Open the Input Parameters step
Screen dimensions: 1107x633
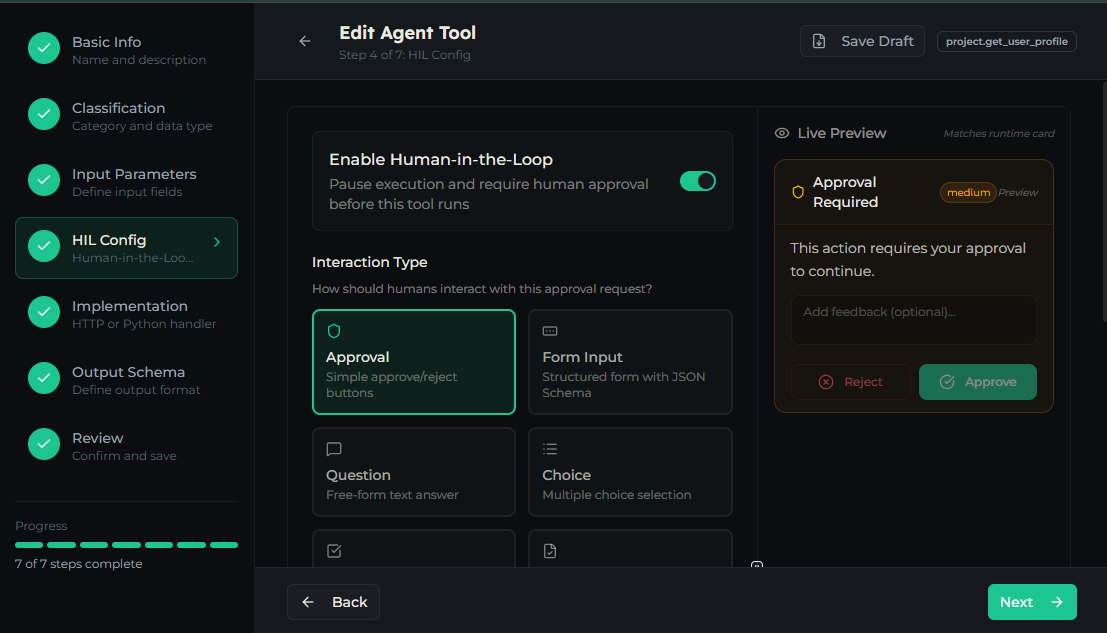[126, 181]
